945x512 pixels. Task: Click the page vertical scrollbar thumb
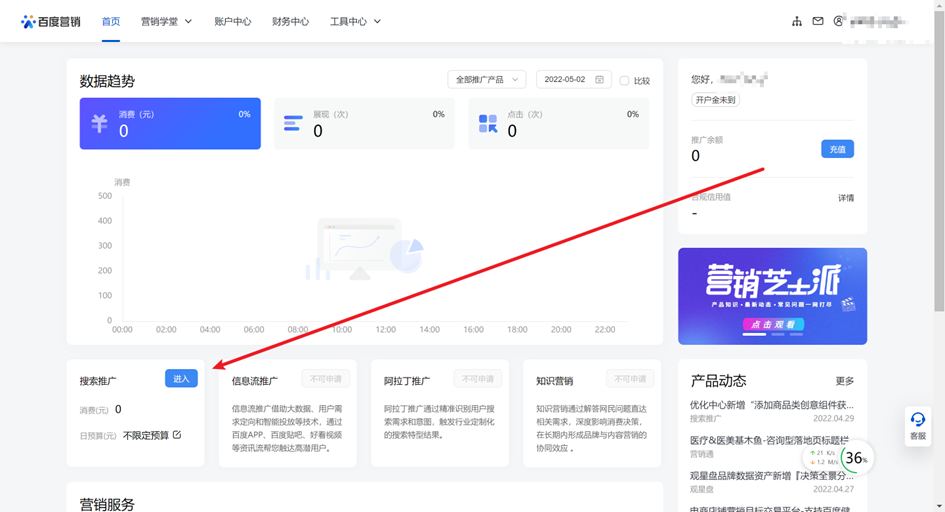click(x=939, y=161)
